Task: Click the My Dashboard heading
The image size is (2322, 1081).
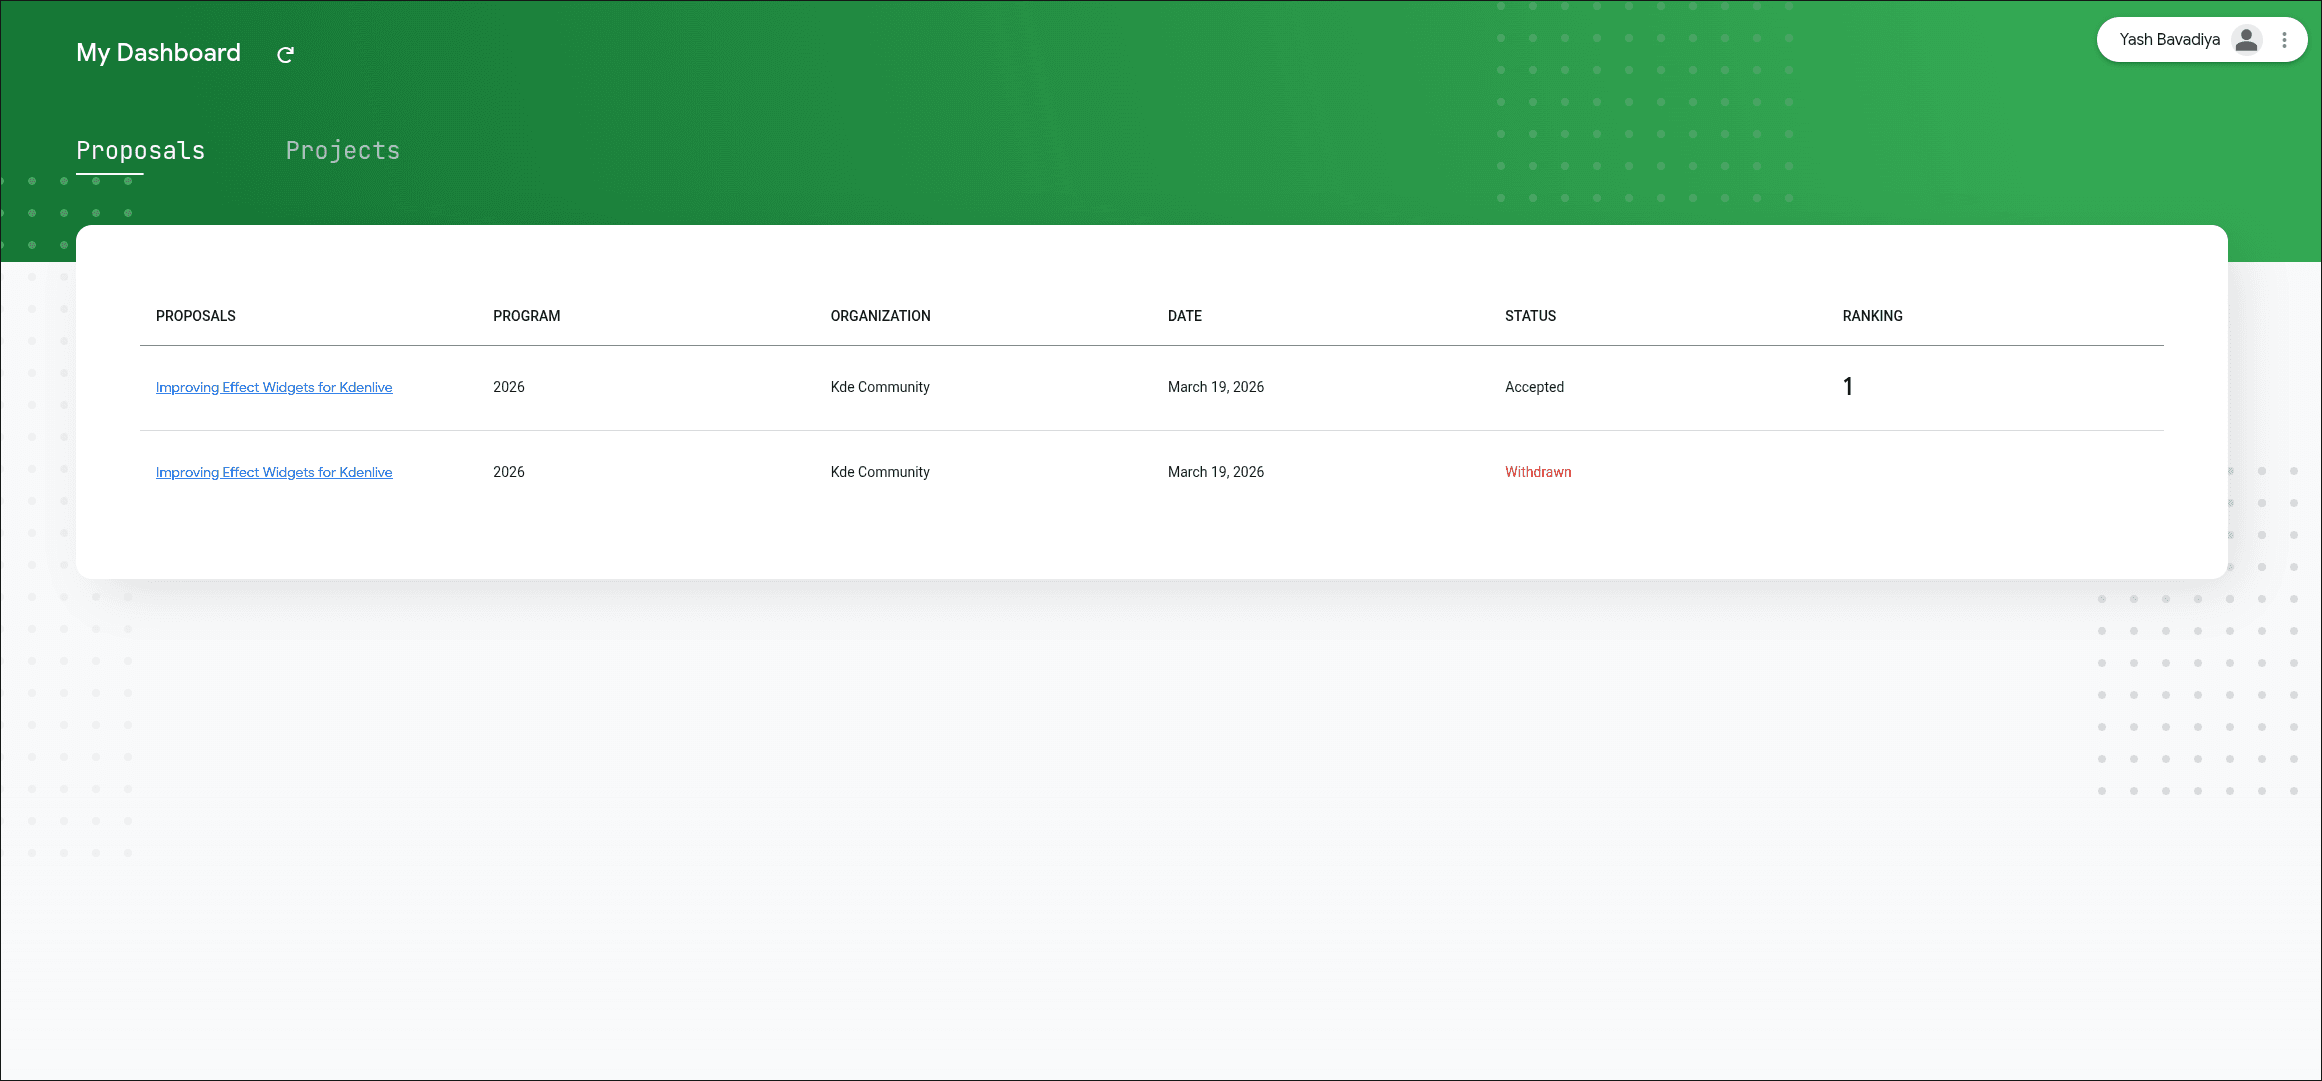Action: 158,53
